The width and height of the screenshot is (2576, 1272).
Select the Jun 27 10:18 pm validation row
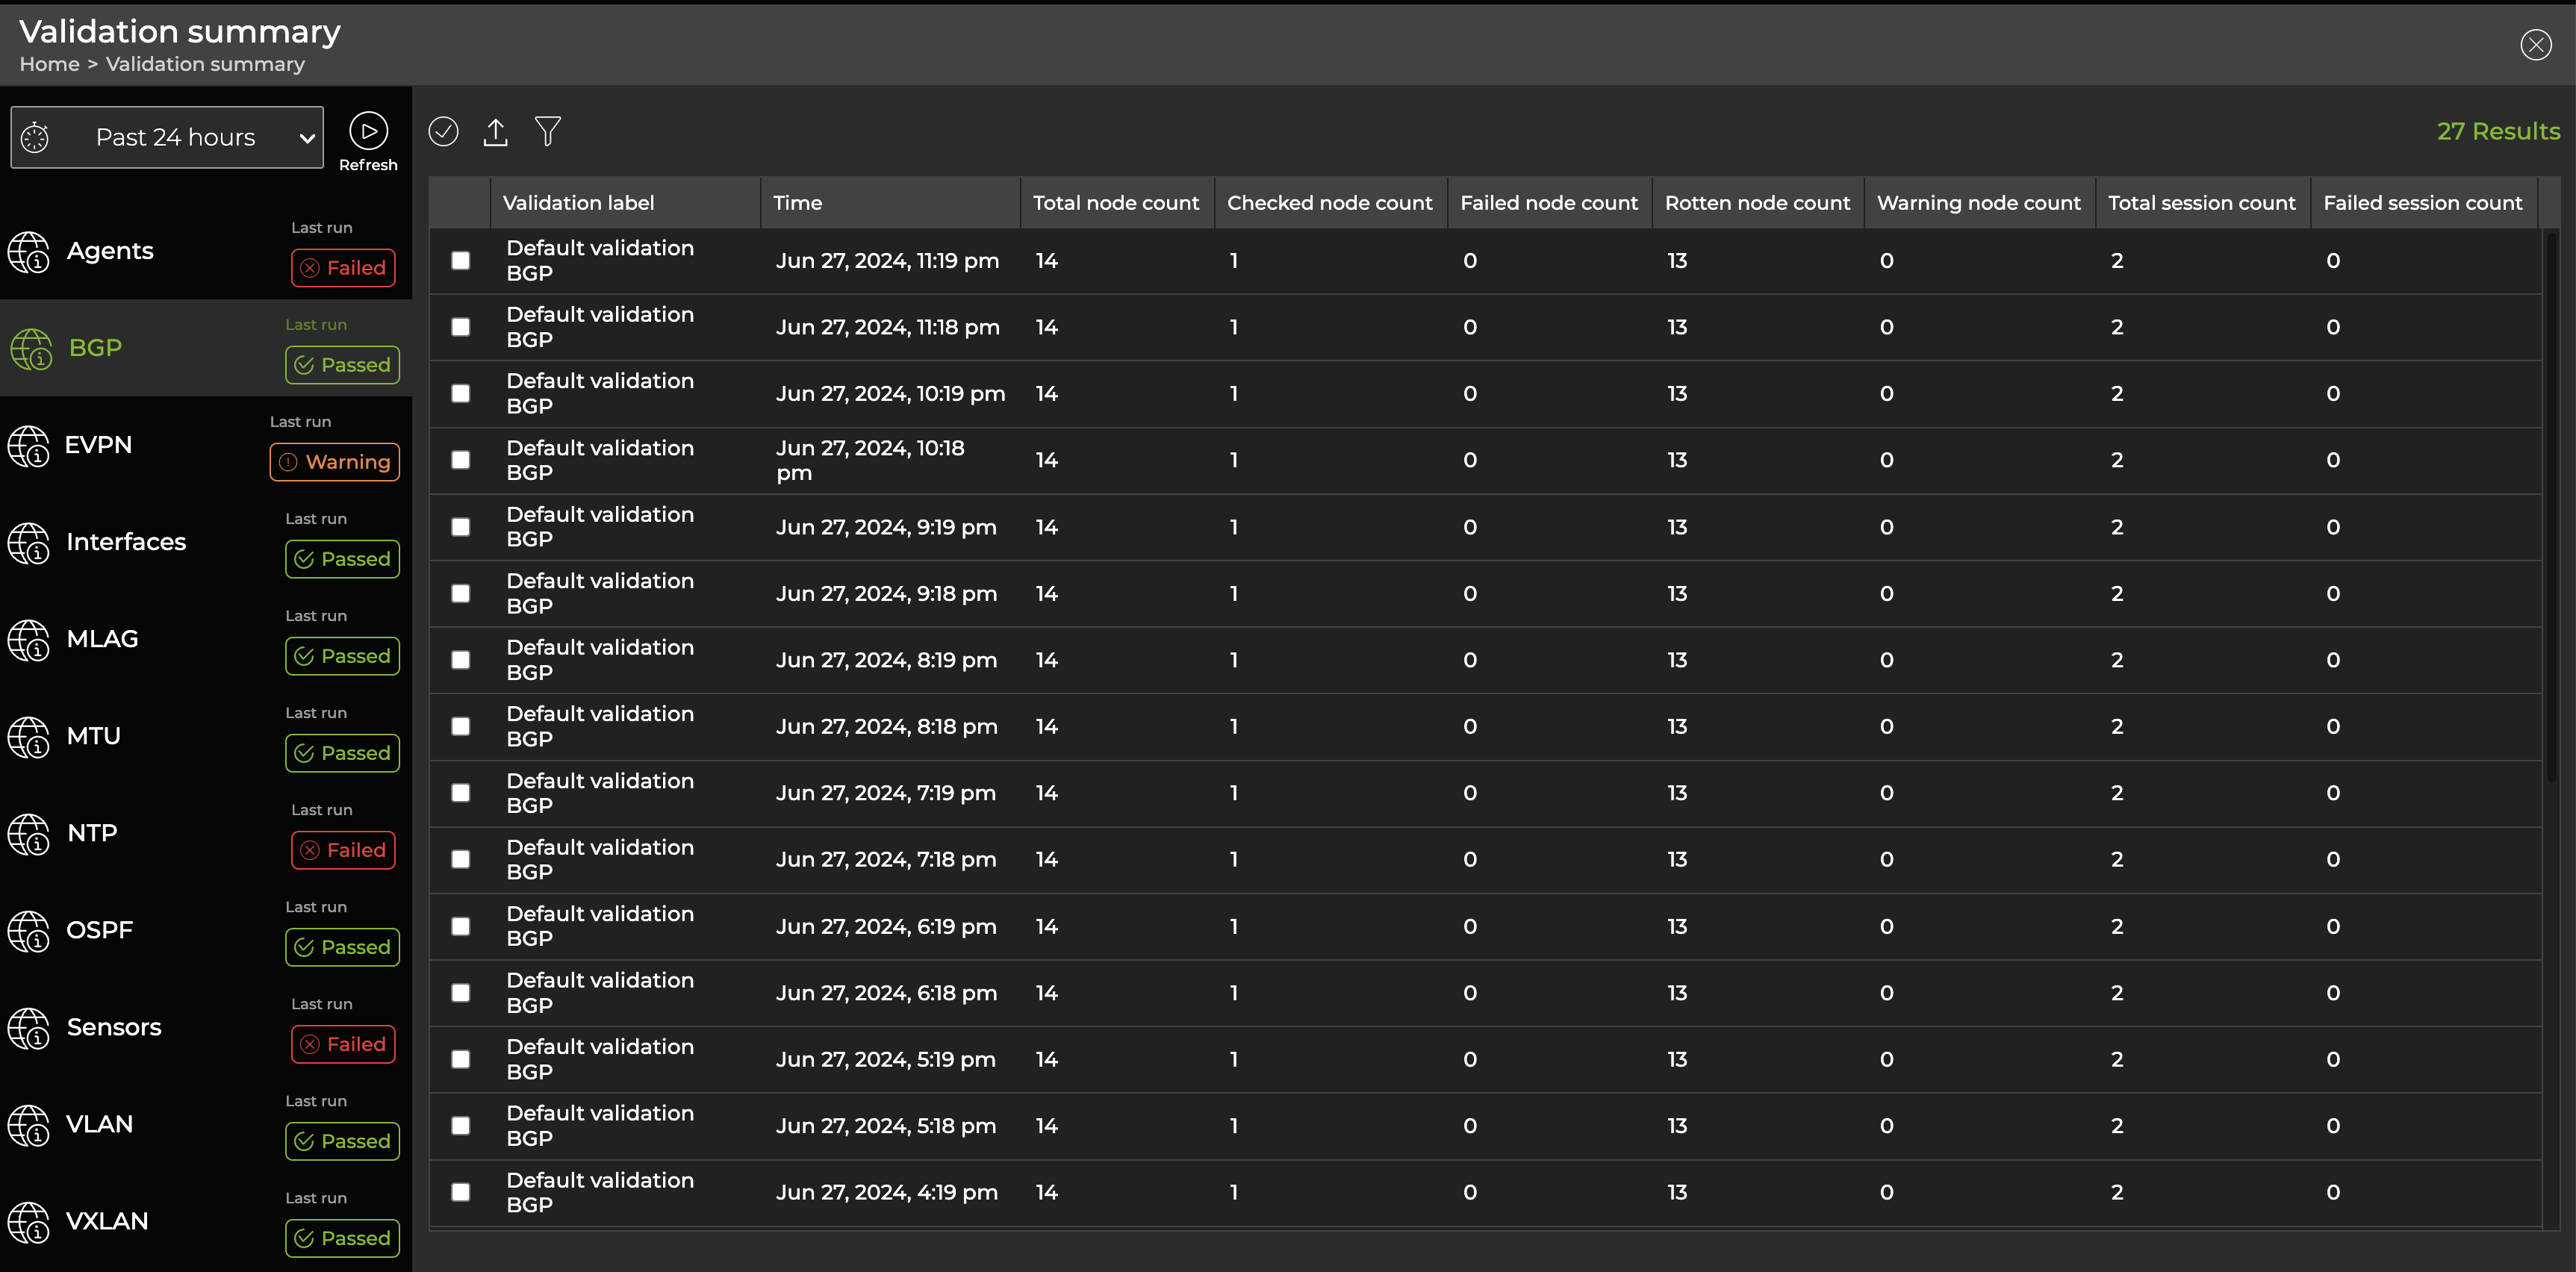pyautogui.click(x=460, y=460)
